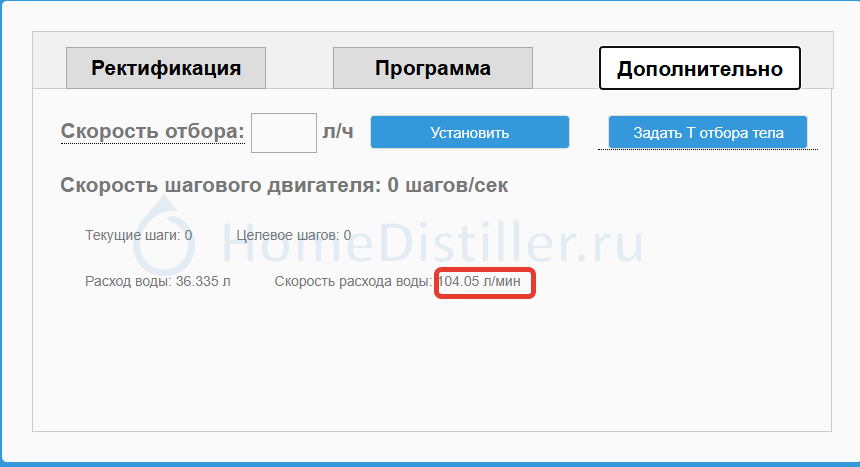Click the Скорость отбора dotted-underline label

[152, 132]
